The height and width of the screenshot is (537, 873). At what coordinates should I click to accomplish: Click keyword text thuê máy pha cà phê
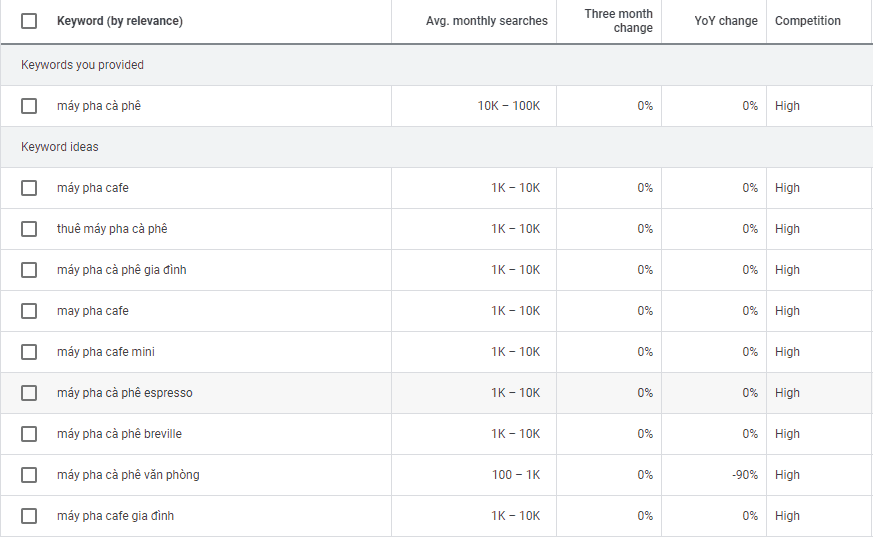point(112,229)
